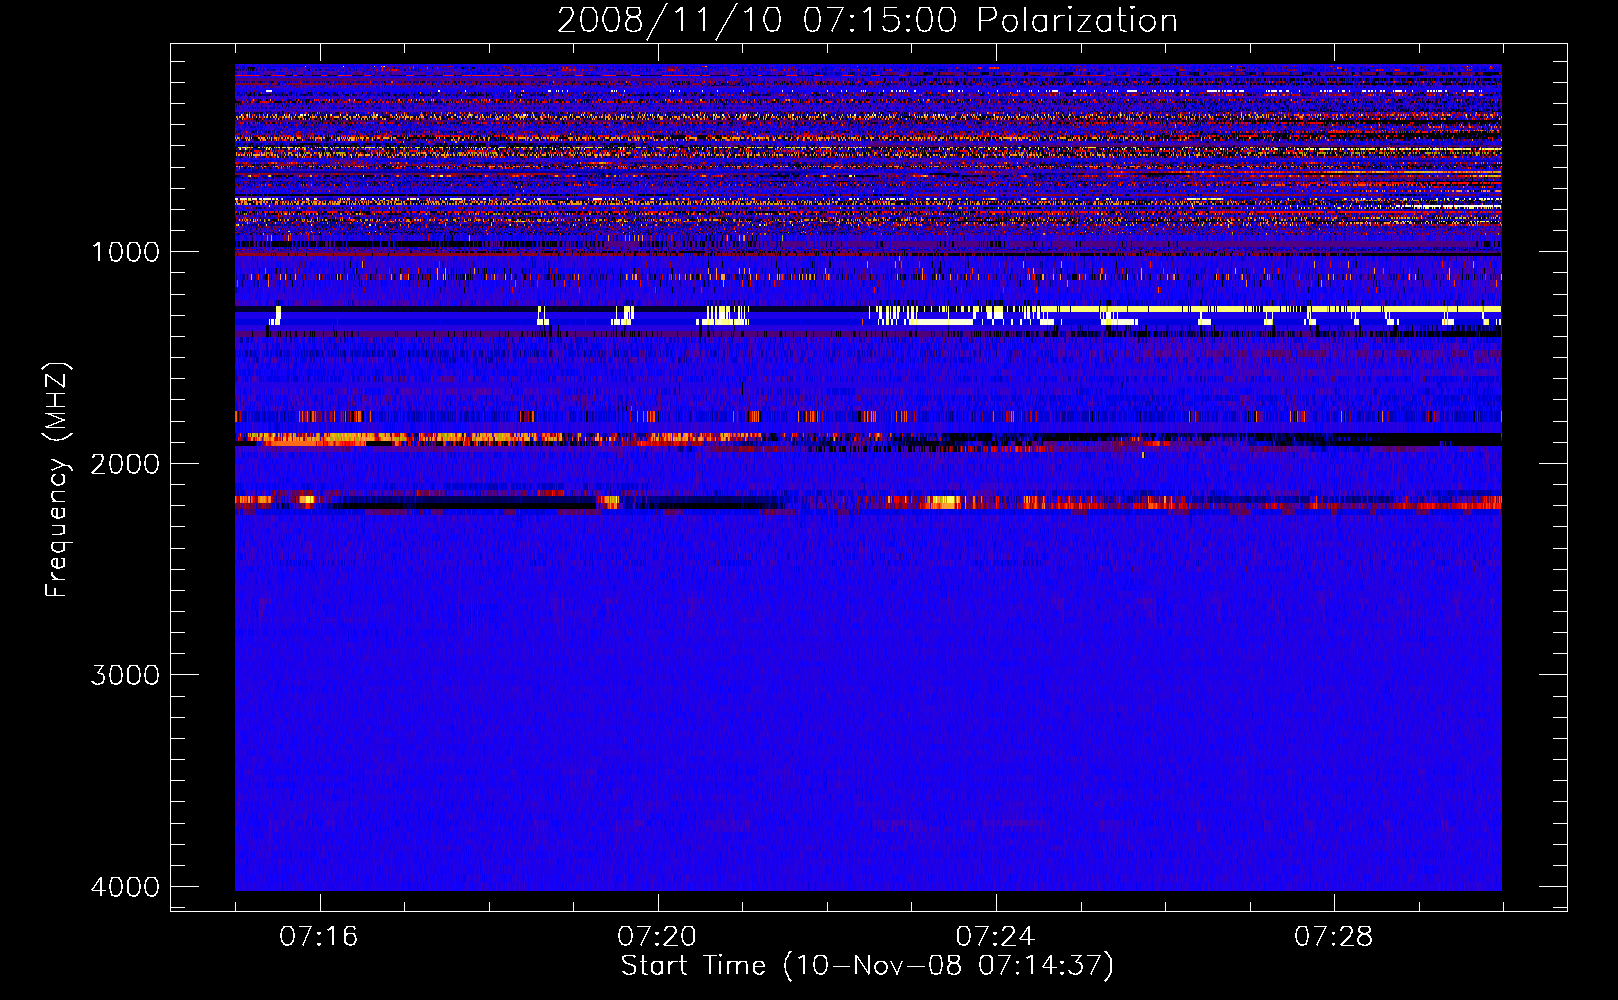Click the 'Start Time (10-Nov-08 07:14:37)' label

867,966
